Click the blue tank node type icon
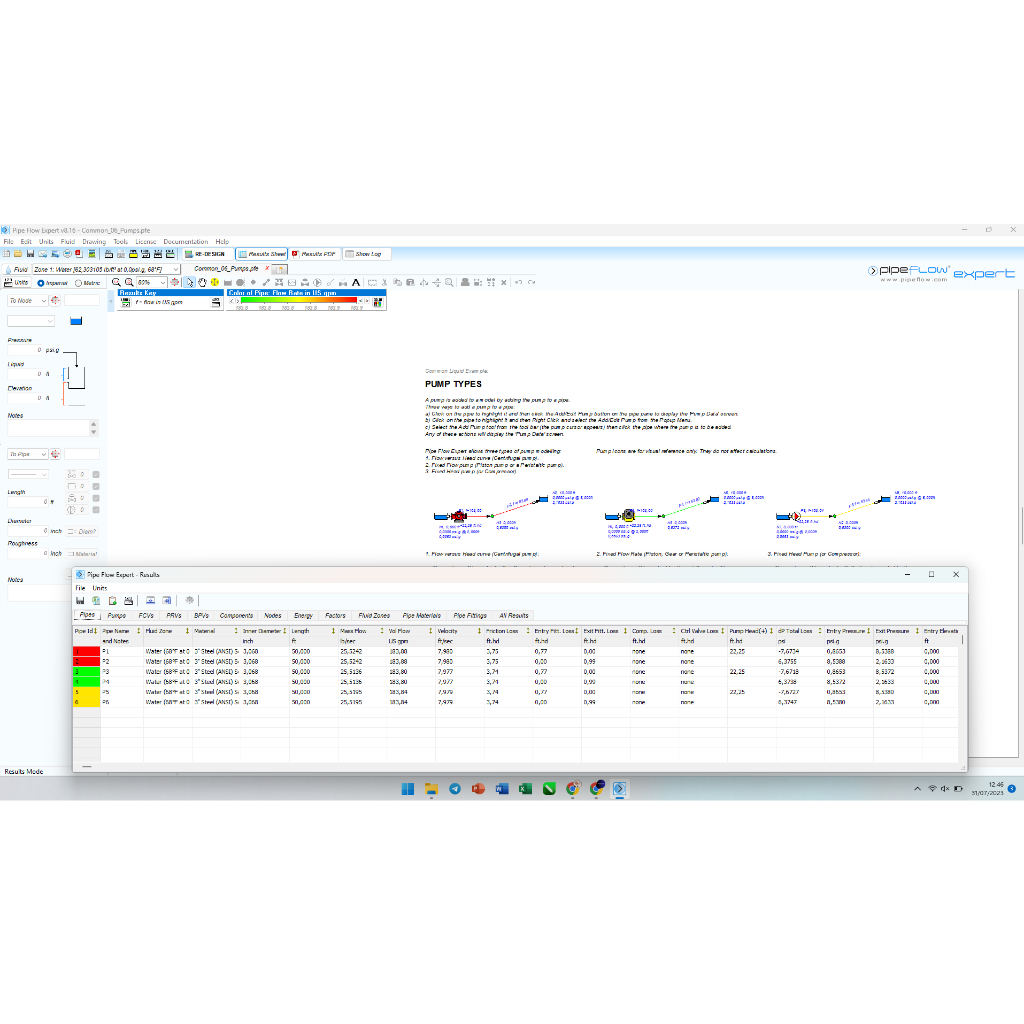This screenshot has width=1024, height=1024. [x=76, y=321]
